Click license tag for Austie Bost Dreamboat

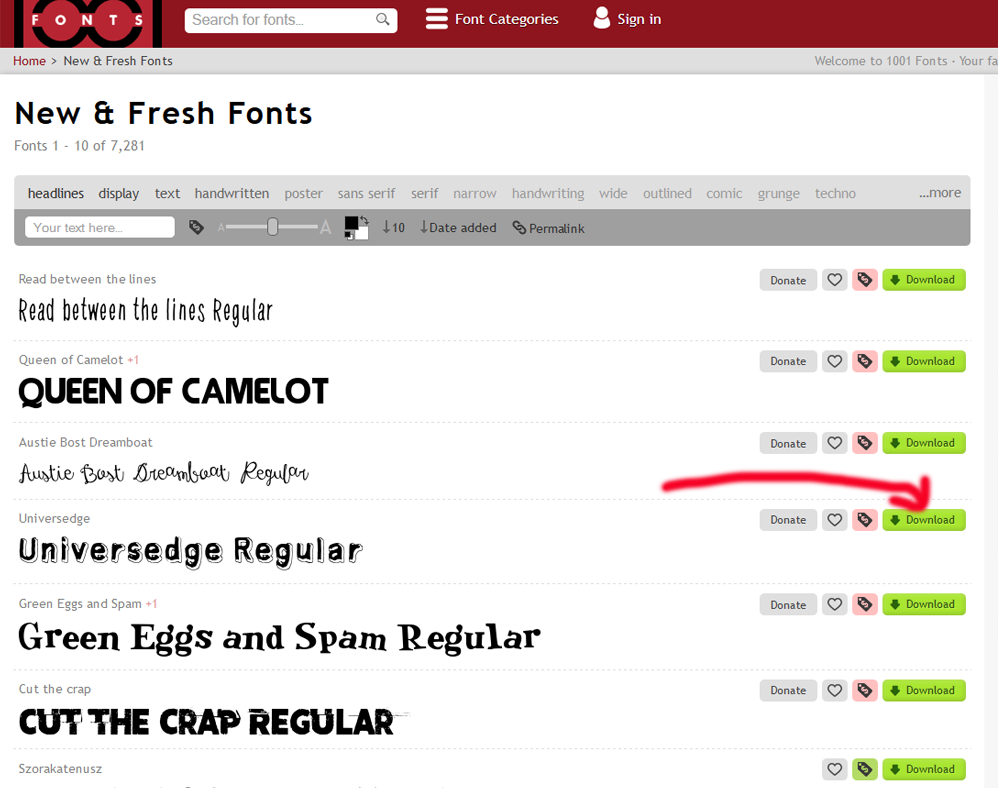pos(864,443)
